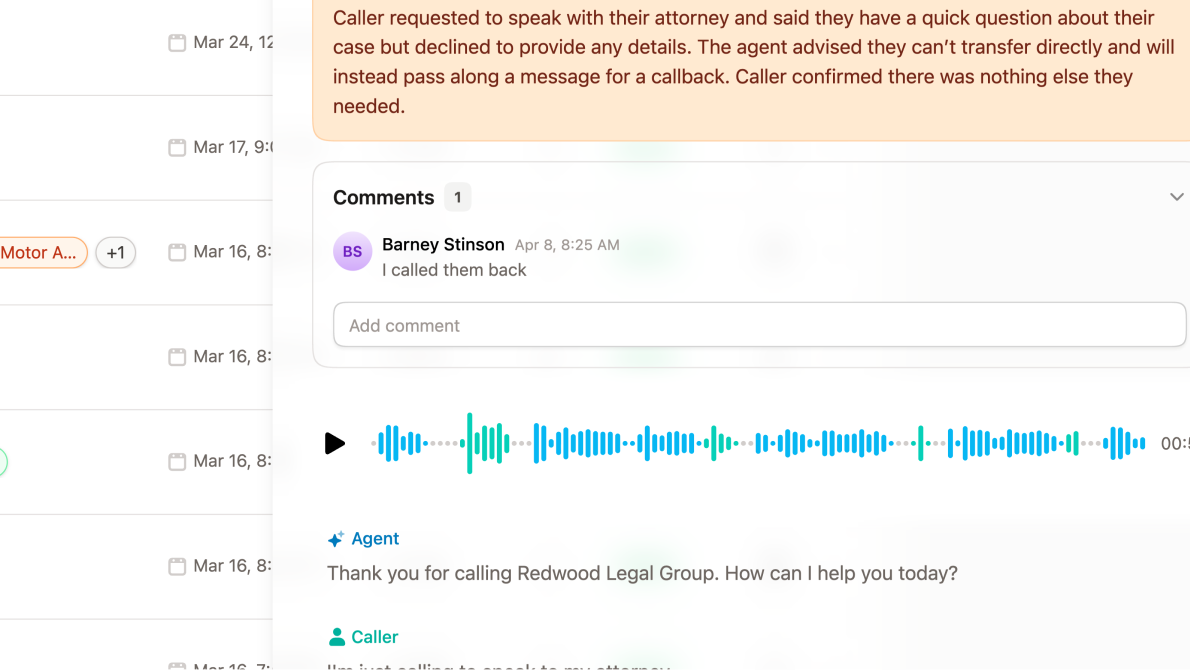Image resolution: width=1190 pixels, height=670 pixels.
Task: Click the calendar icon beside the Mar 24 call
Action: (x=177, y=42)
